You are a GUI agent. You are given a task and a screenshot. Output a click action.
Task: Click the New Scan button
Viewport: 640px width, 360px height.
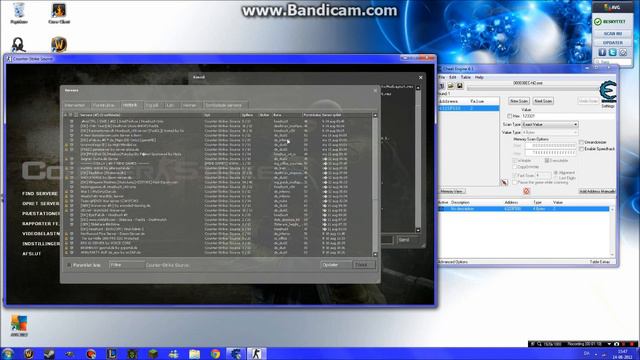pos(519,101)
